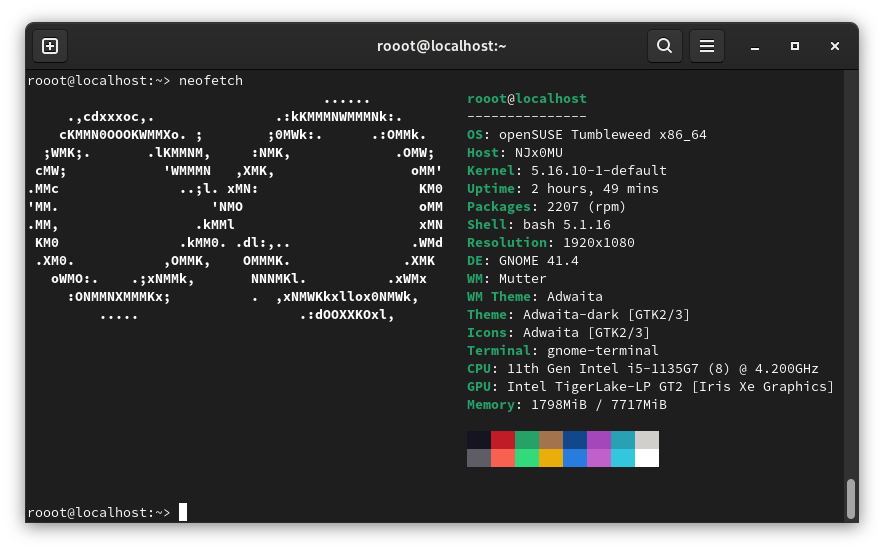Click the CPU: 11th Gen Intel line

pyautogui.click(x=643, y=369)
